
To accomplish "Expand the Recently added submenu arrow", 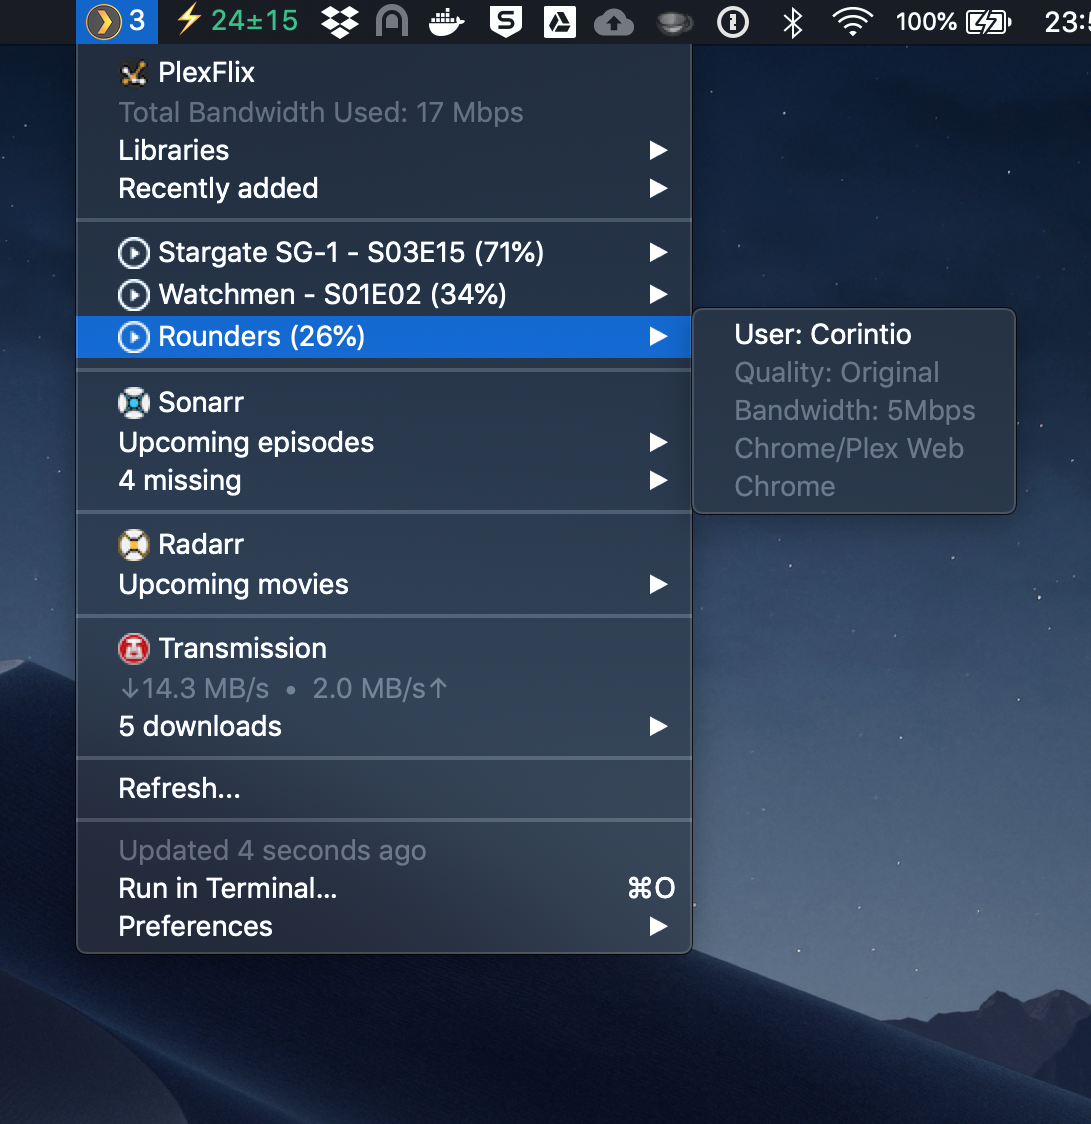I will (x=658, y=188).
